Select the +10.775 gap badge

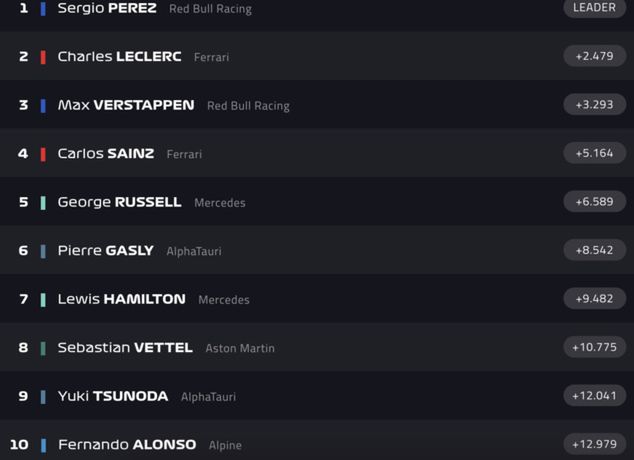[x=594, y=347]
